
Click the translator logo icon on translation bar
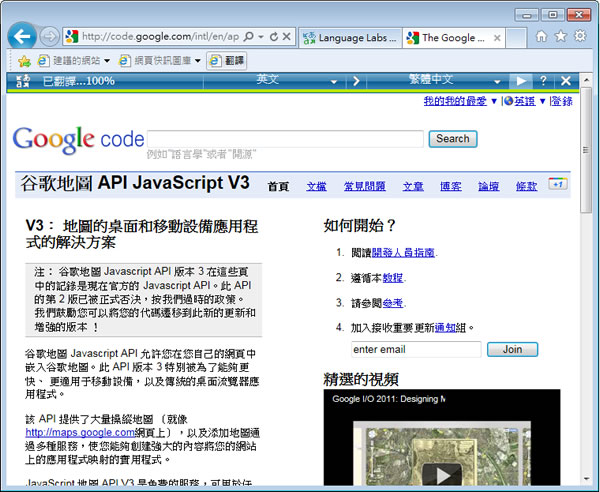23,81
